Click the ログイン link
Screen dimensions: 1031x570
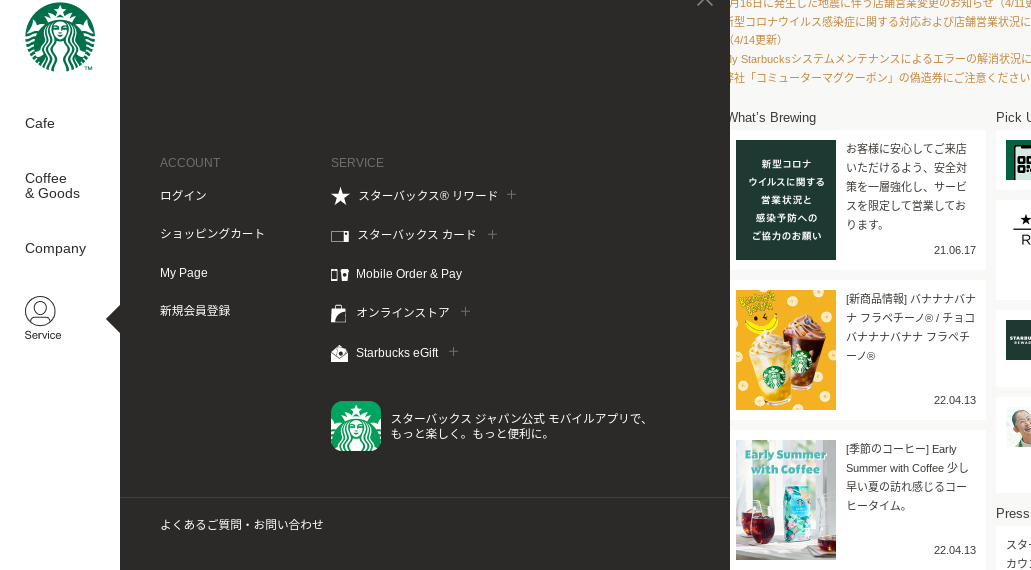point(183,196)
